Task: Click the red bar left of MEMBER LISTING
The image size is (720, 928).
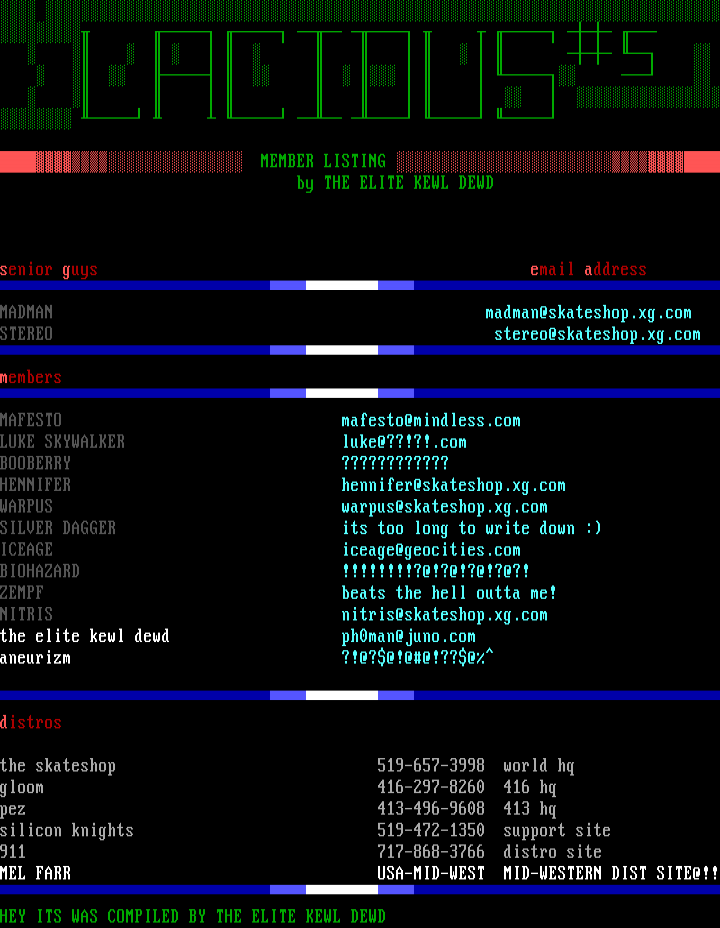Action: (18, 161)
